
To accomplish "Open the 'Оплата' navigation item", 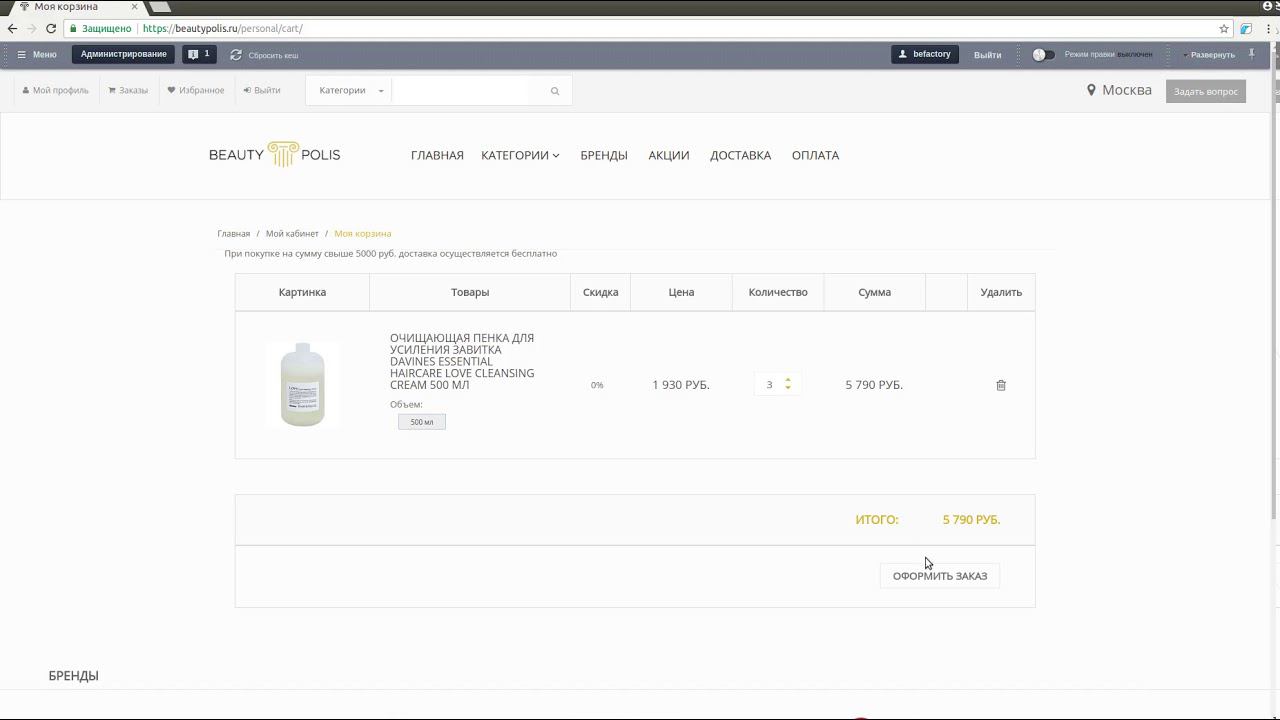I will 815,155.
